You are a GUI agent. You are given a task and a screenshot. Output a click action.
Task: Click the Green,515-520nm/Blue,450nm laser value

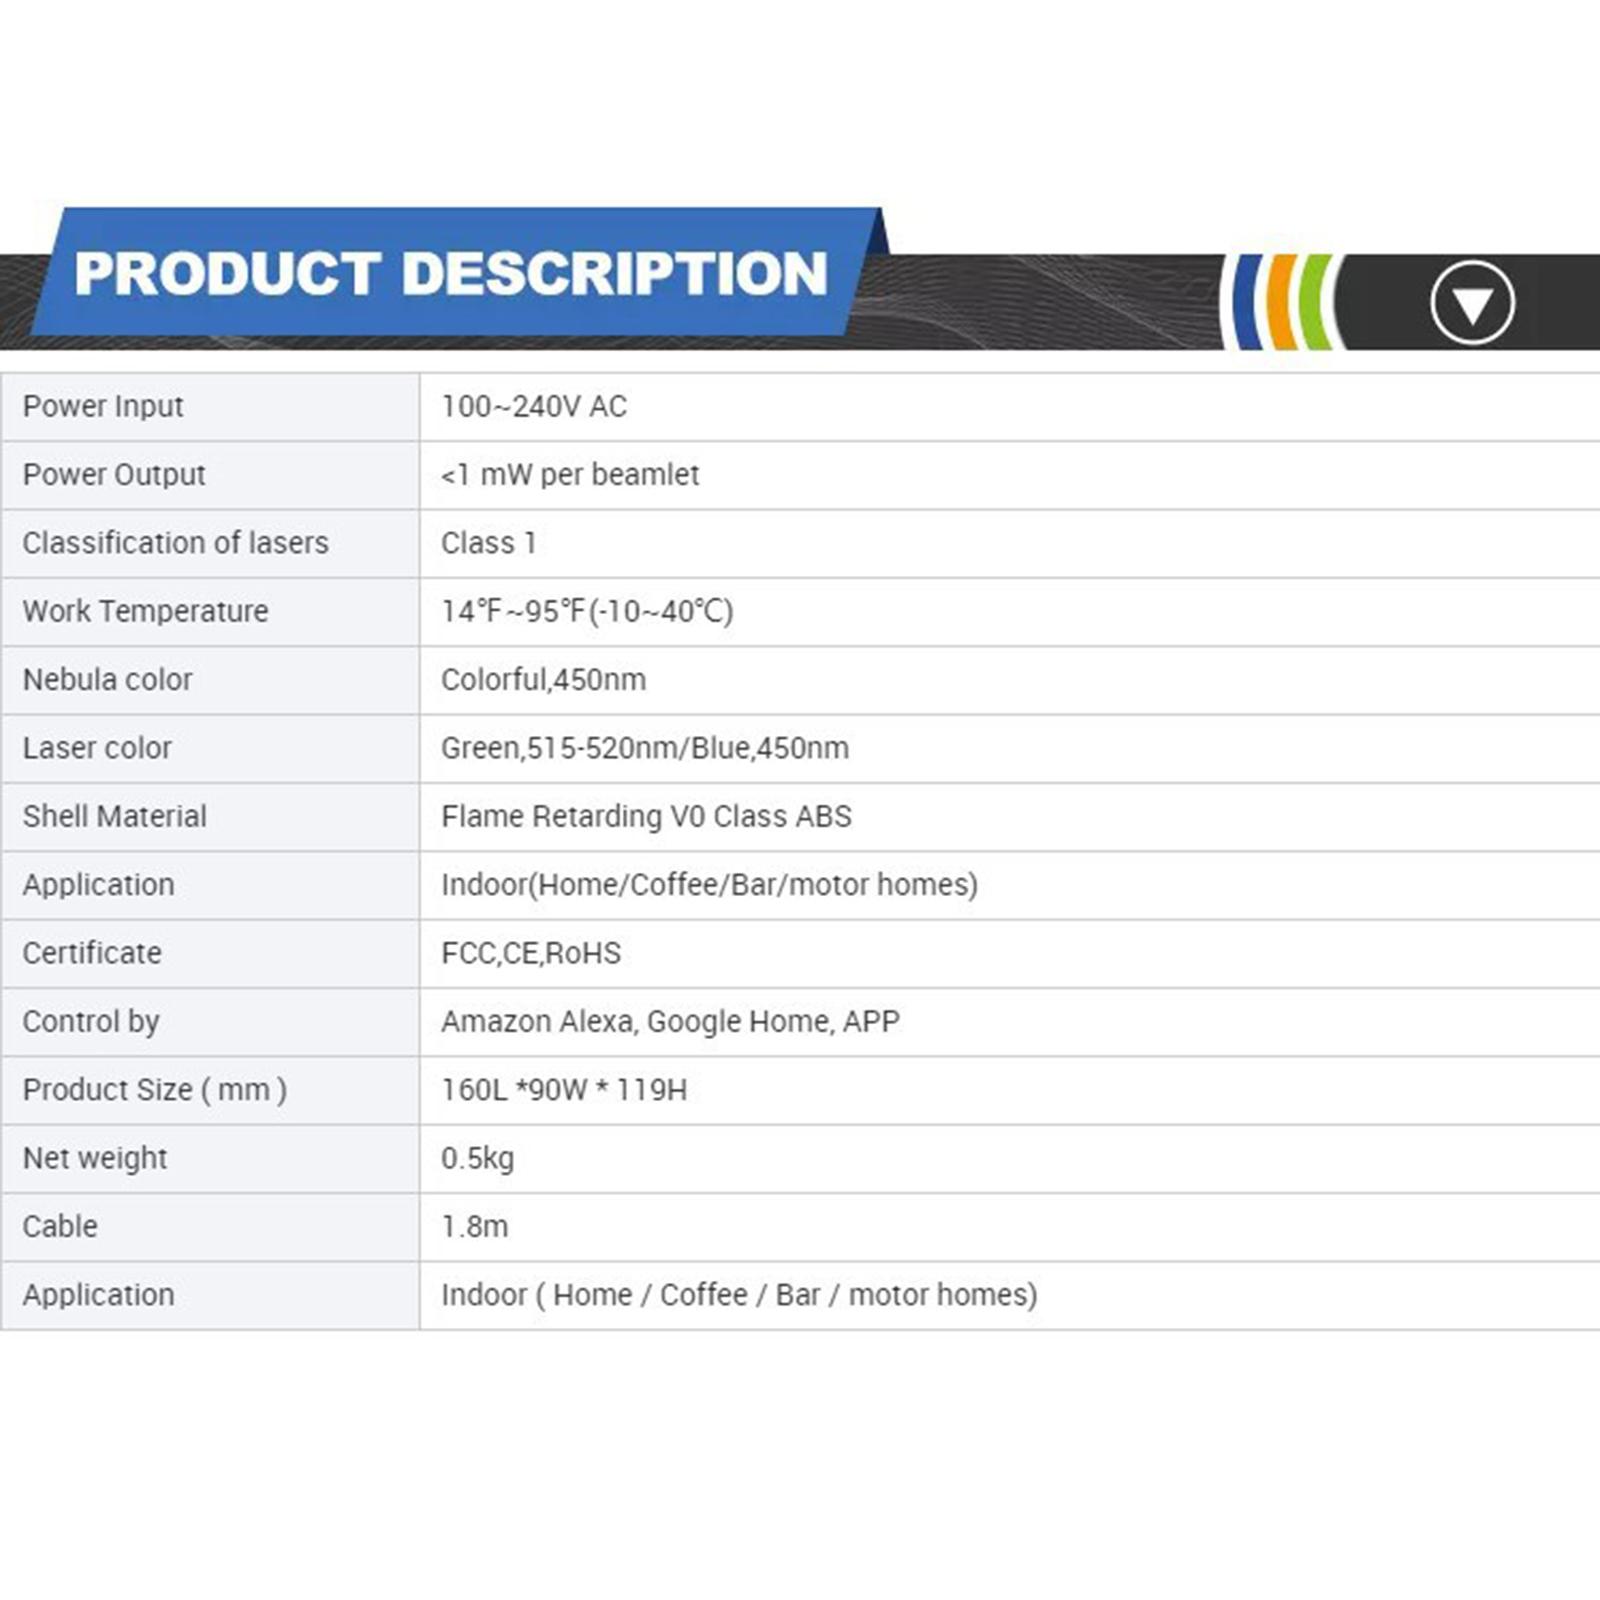[x=645, y=748]
